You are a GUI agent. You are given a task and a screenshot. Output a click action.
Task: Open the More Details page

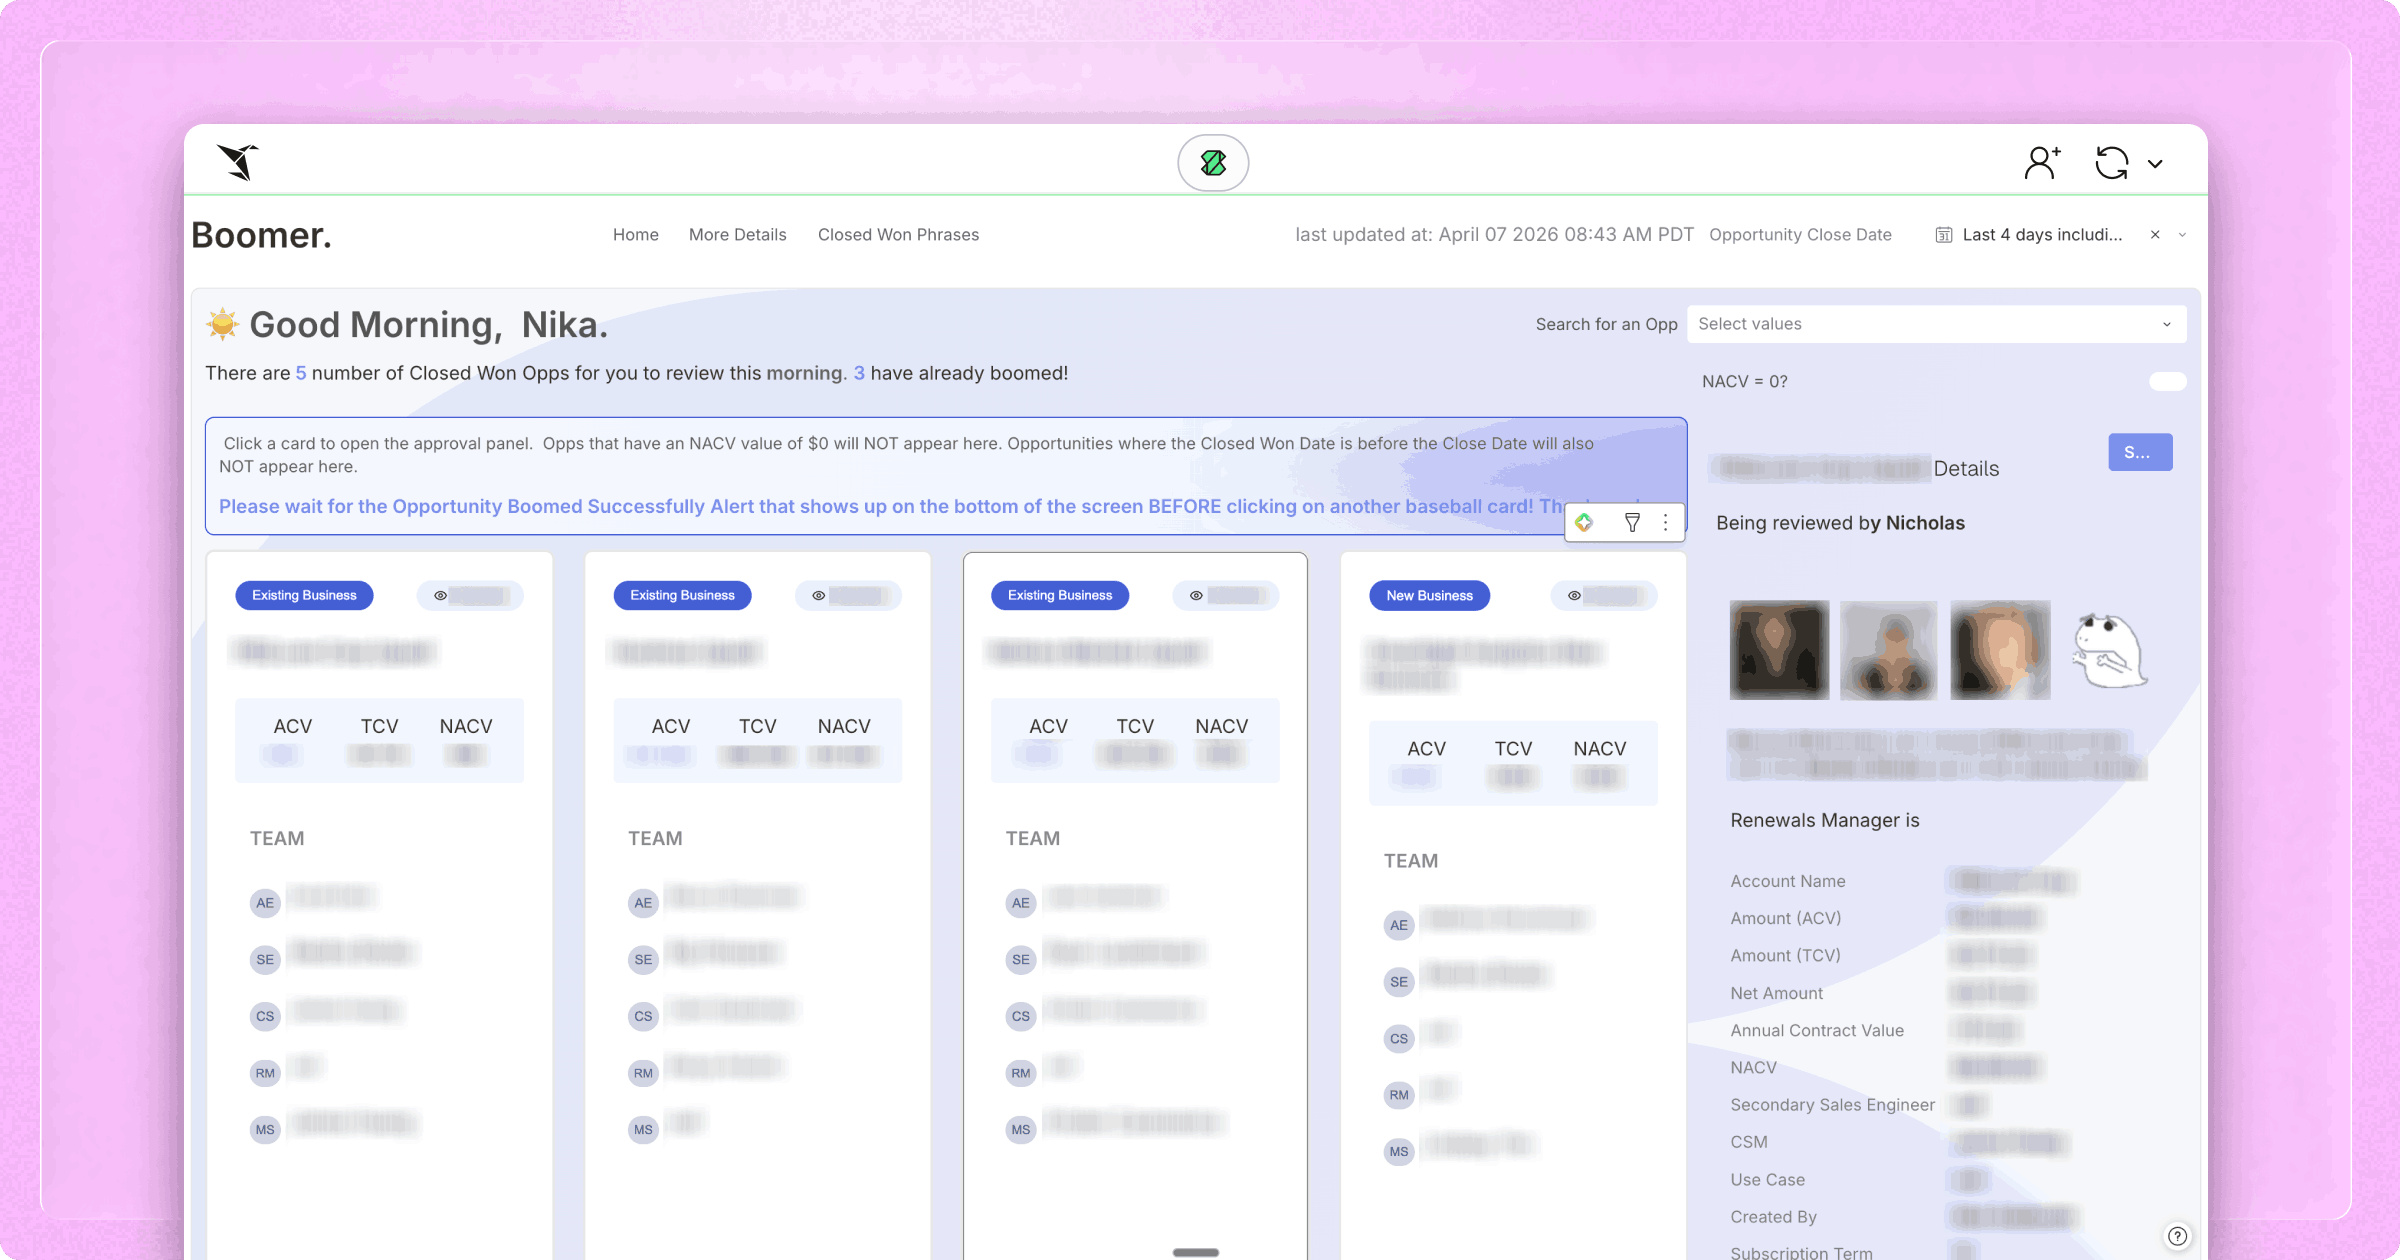[737, 234]
